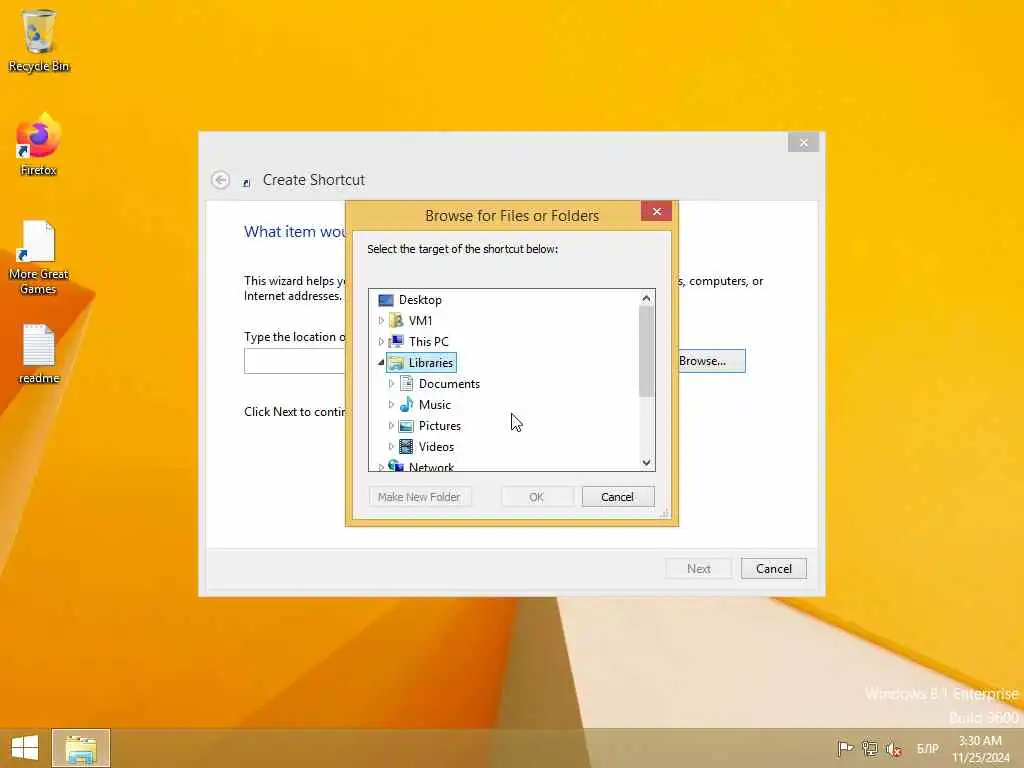Viewport: 1024px width, 768px height.
Task: Click the VM1 user folder icon
Action: 396,321
